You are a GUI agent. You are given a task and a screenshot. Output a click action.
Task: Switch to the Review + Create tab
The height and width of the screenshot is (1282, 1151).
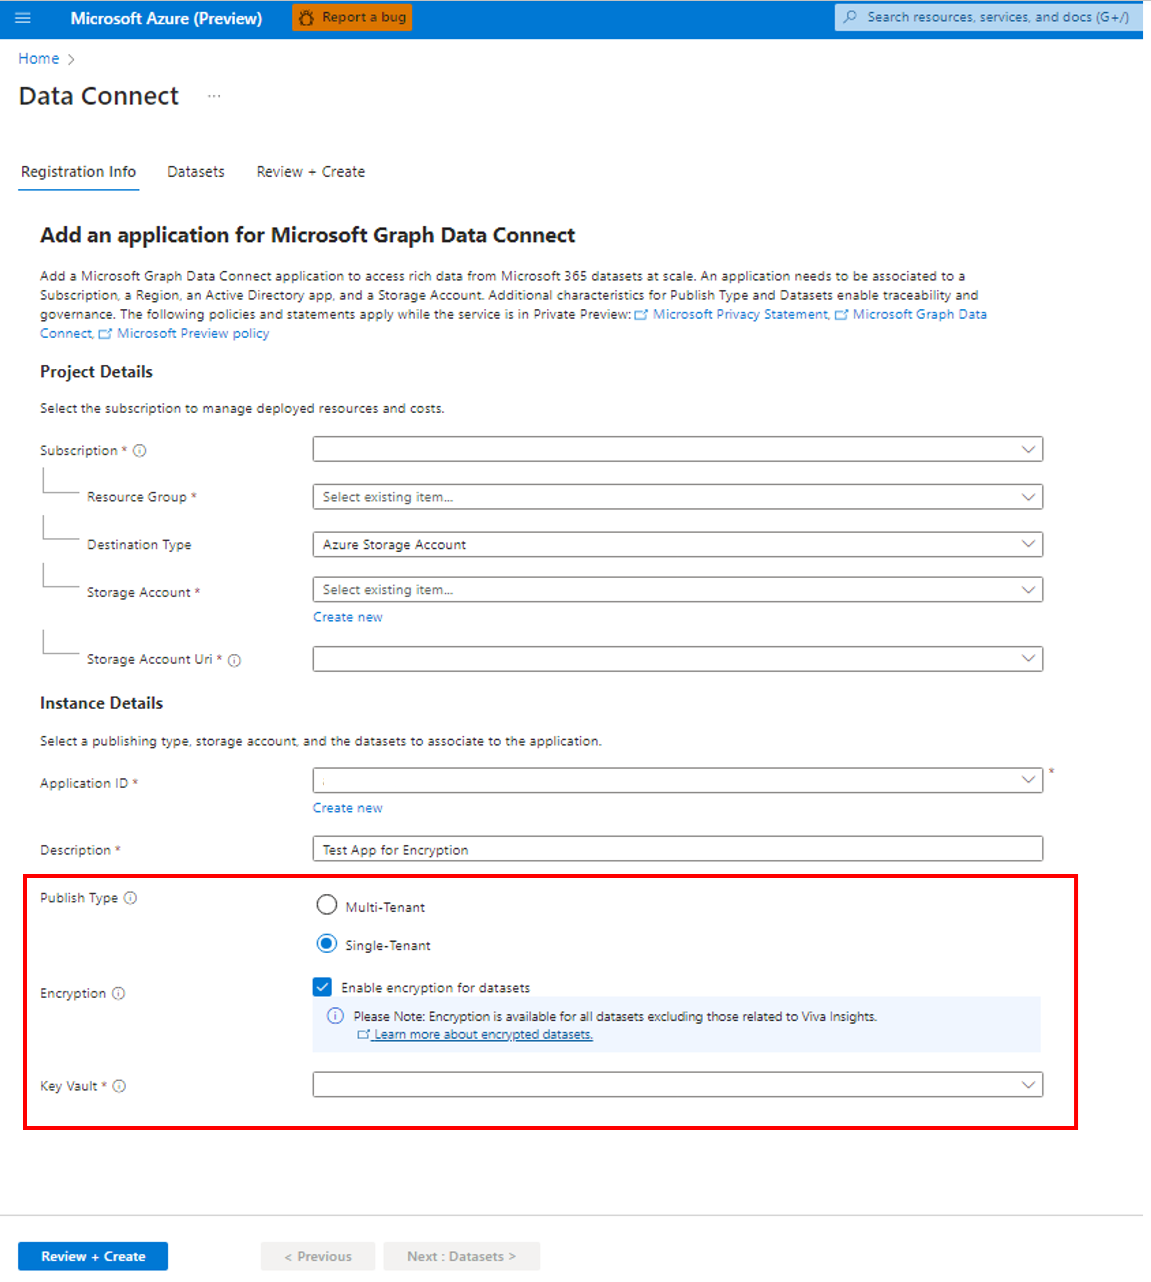point(310,171)
